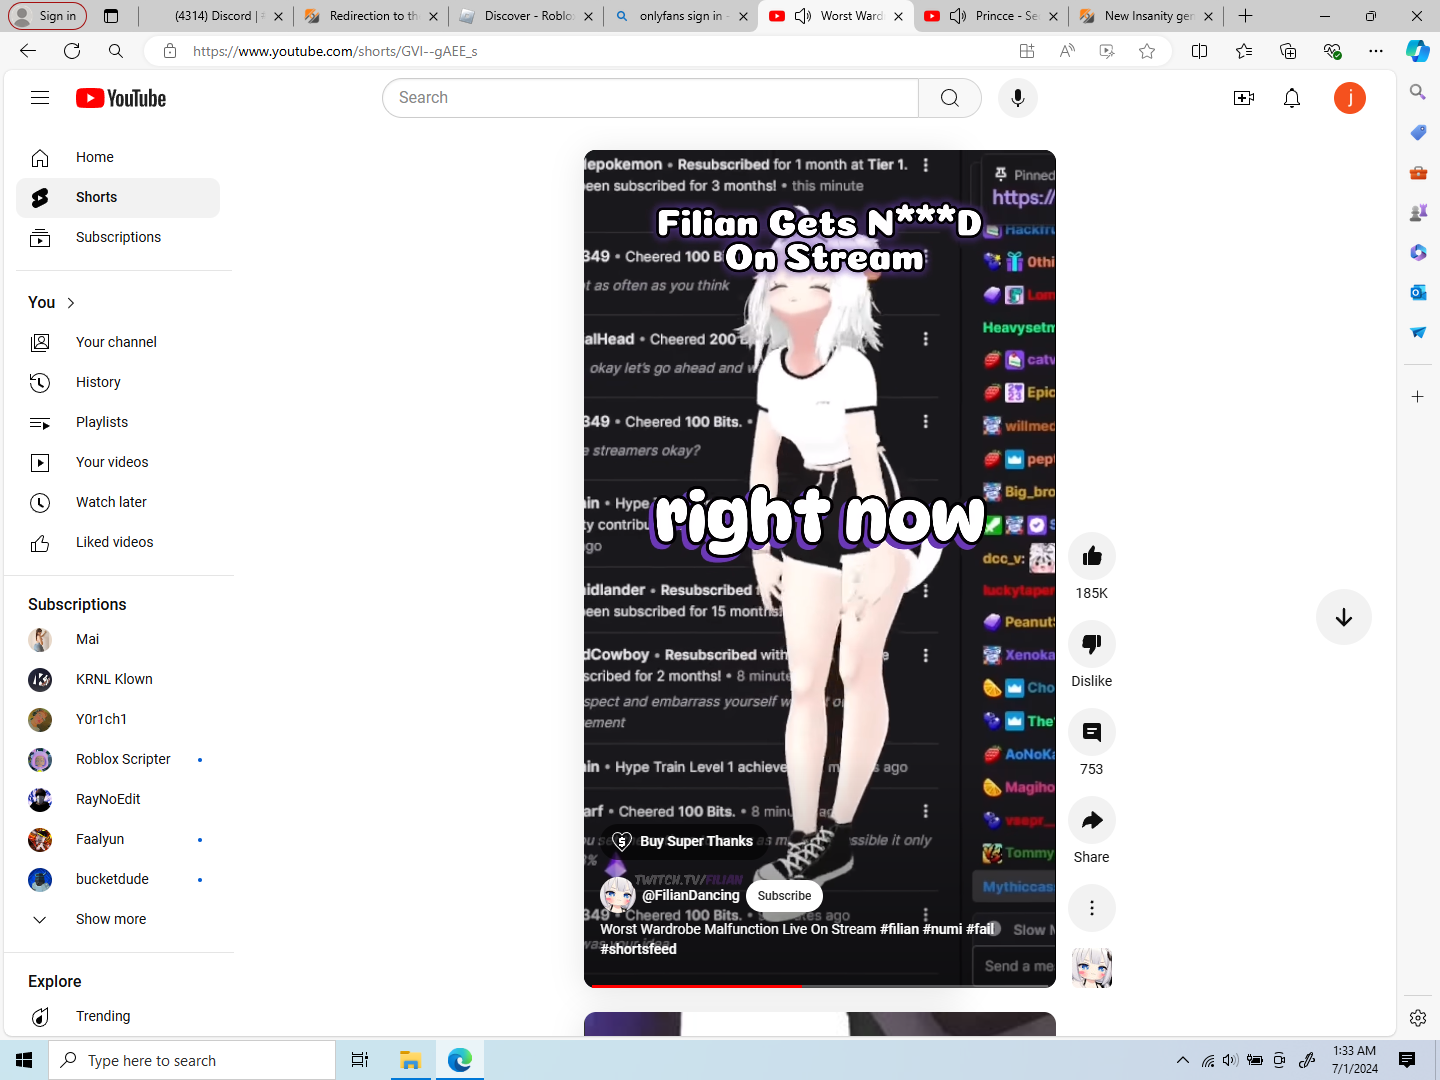Dislike this Short

pyautogui.click(x=1092, y=644)
